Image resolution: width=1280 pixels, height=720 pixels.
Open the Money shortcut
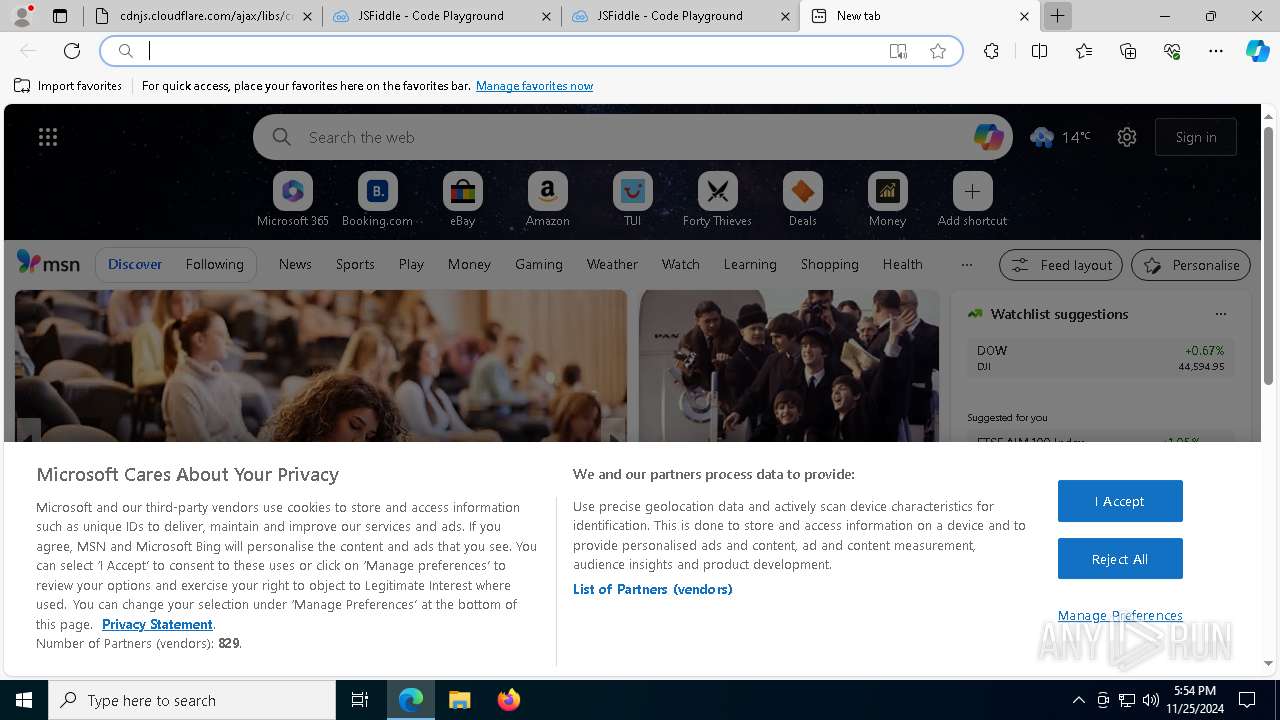[887, 200]
